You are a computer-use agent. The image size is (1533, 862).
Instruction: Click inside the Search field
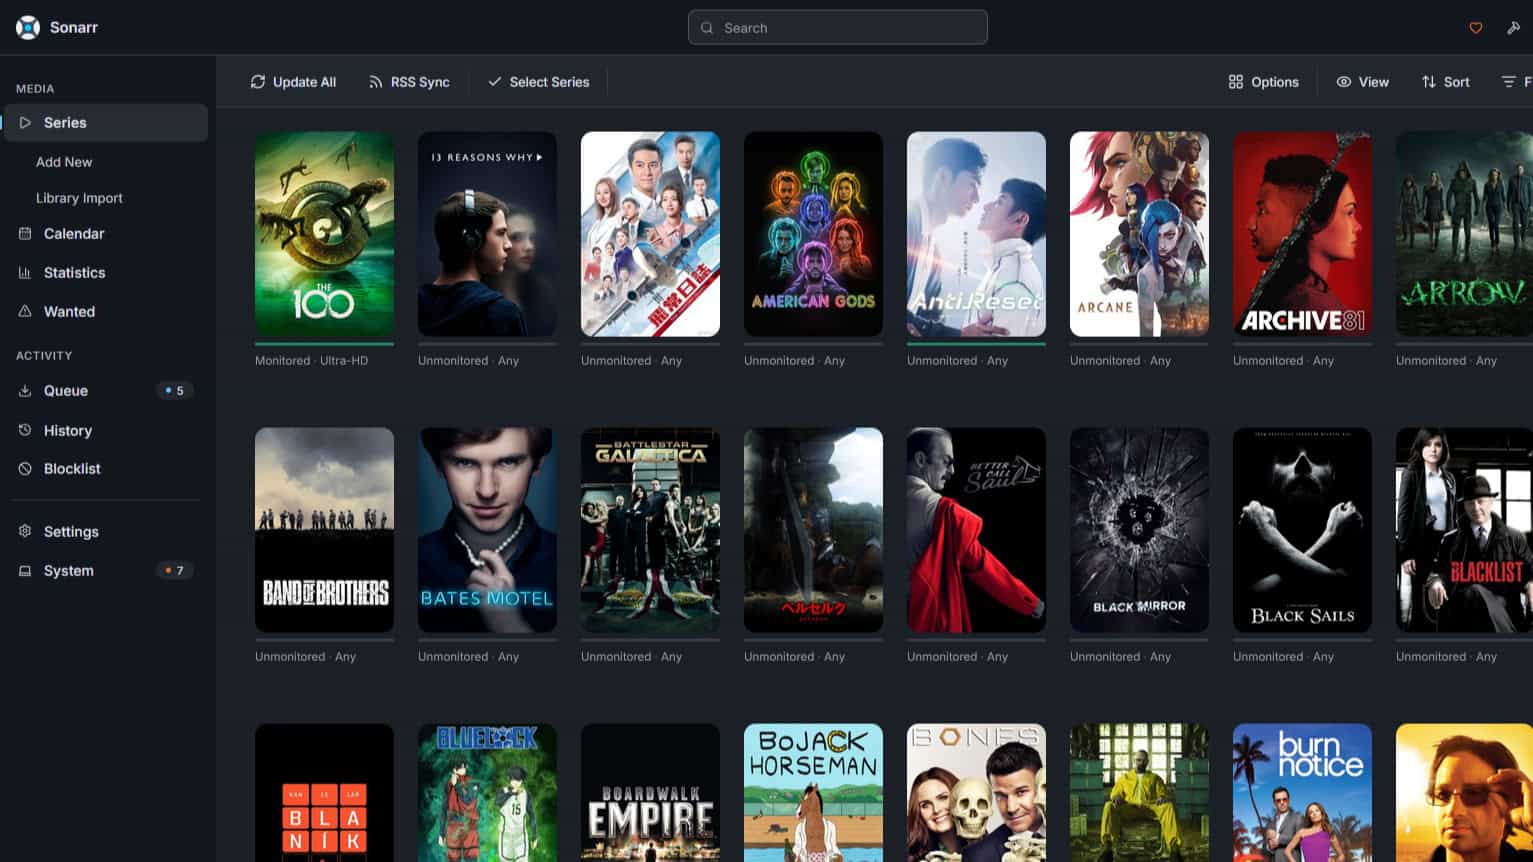pyautogui.click(x=838, y=28)
